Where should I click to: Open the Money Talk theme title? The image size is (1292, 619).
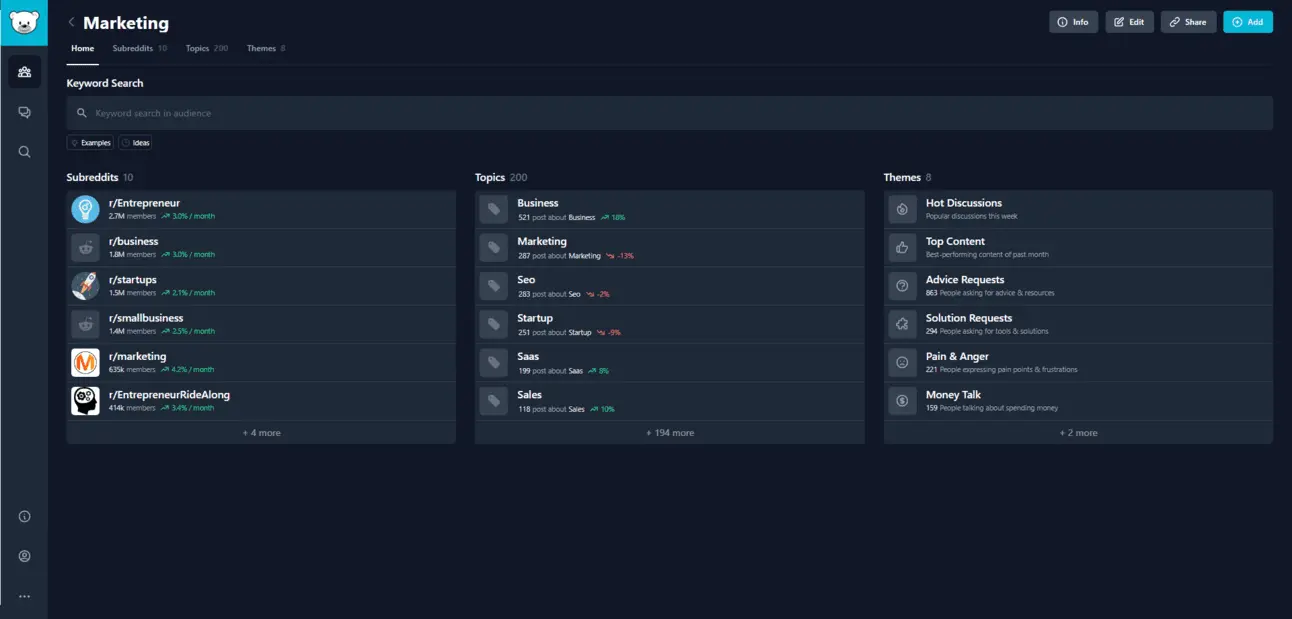[953, 395]
